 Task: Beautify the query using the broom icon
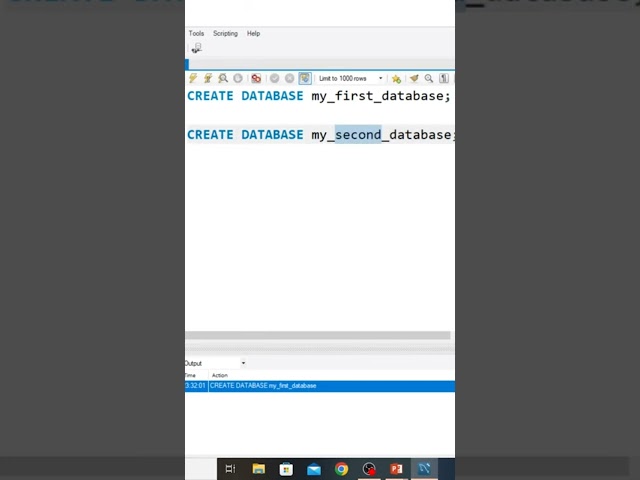pos(414,78)
